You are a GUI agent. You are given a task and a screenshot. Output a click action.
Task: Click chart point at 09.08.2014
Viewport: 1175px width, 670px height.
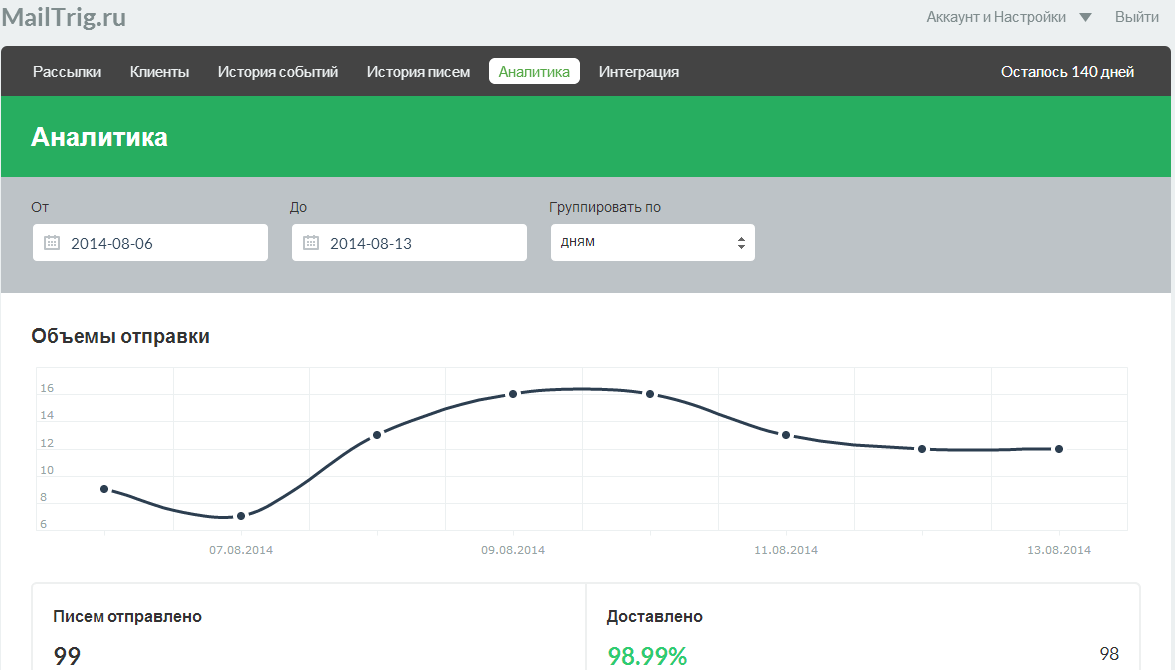tap(513, 394)
